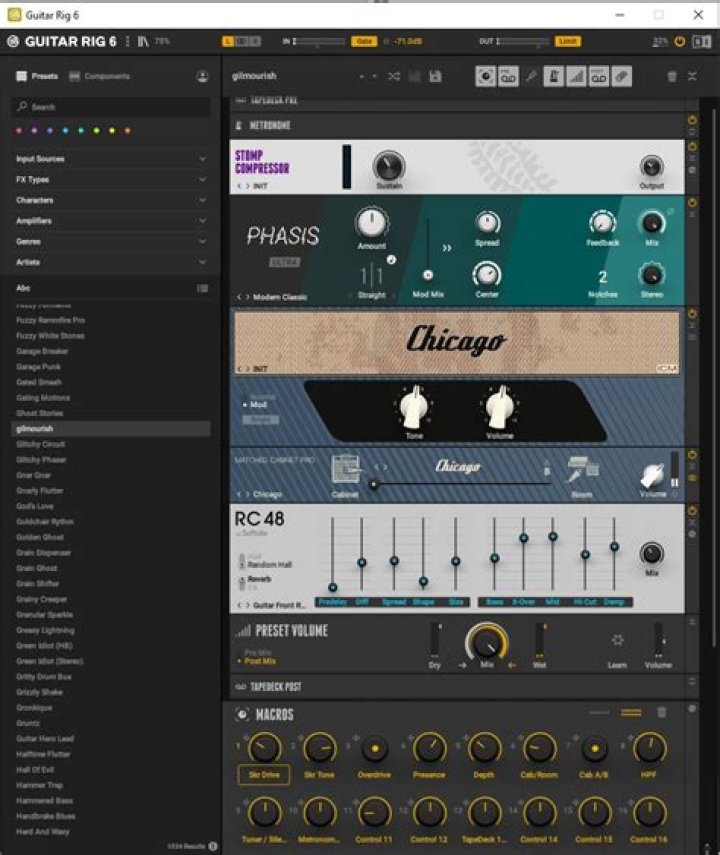Switch Macros to single-row layout
The width and height of the screenshot is (720, 855).
click(x=599, y=713)
